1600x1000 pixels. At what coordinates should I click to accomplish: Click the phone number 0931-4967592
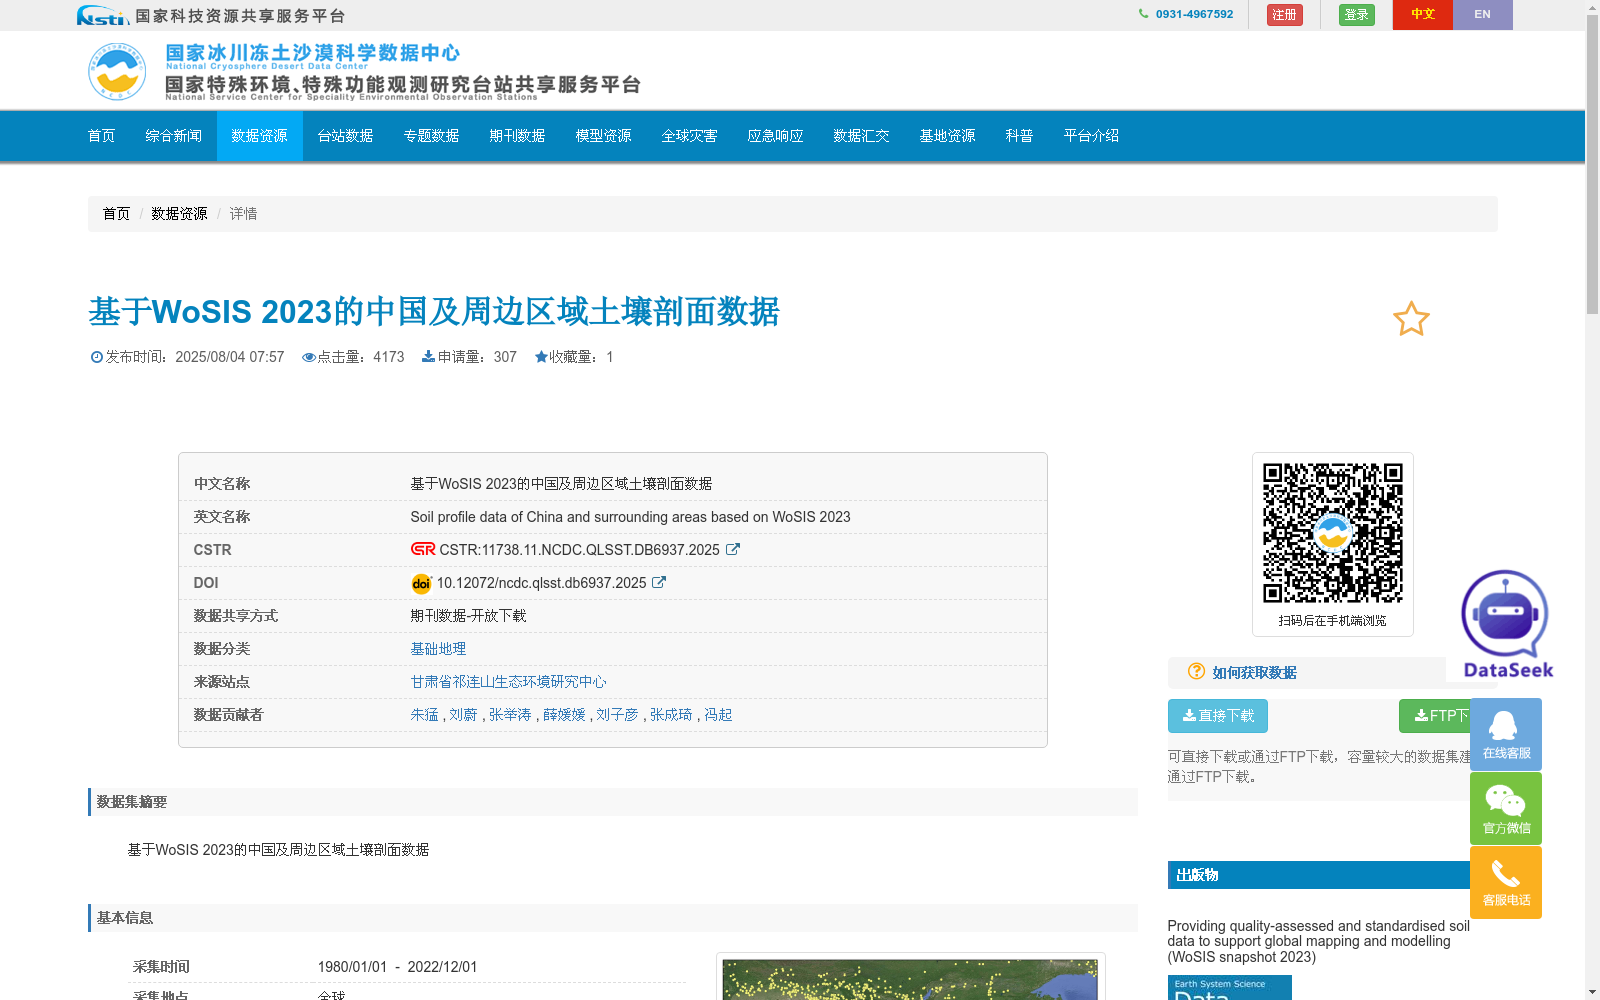(1194, 14)
